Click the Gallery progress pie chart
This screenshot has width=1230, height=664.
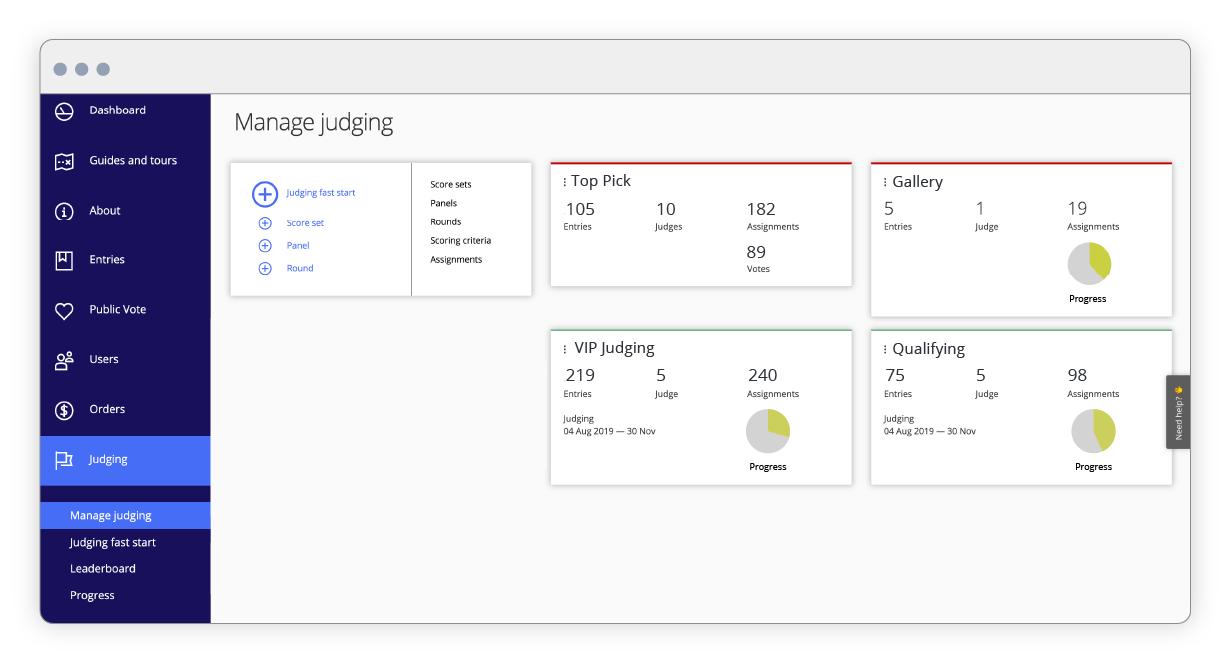point(1088,264)
